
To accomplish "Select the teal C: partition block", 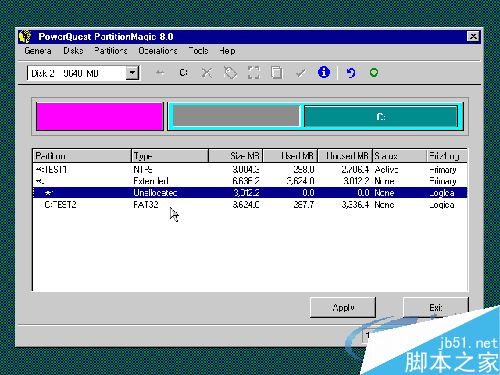I will (381, 116).
